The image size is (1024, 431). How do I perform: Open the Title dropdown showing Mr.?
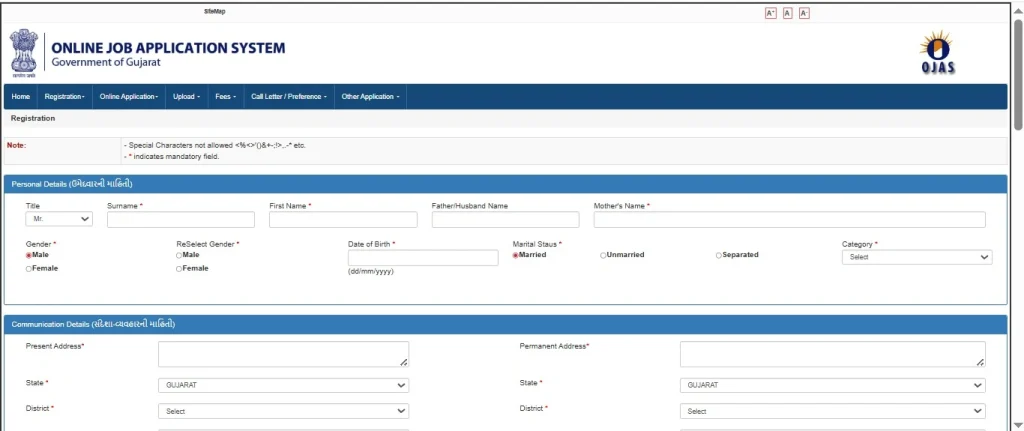(59, 219)
